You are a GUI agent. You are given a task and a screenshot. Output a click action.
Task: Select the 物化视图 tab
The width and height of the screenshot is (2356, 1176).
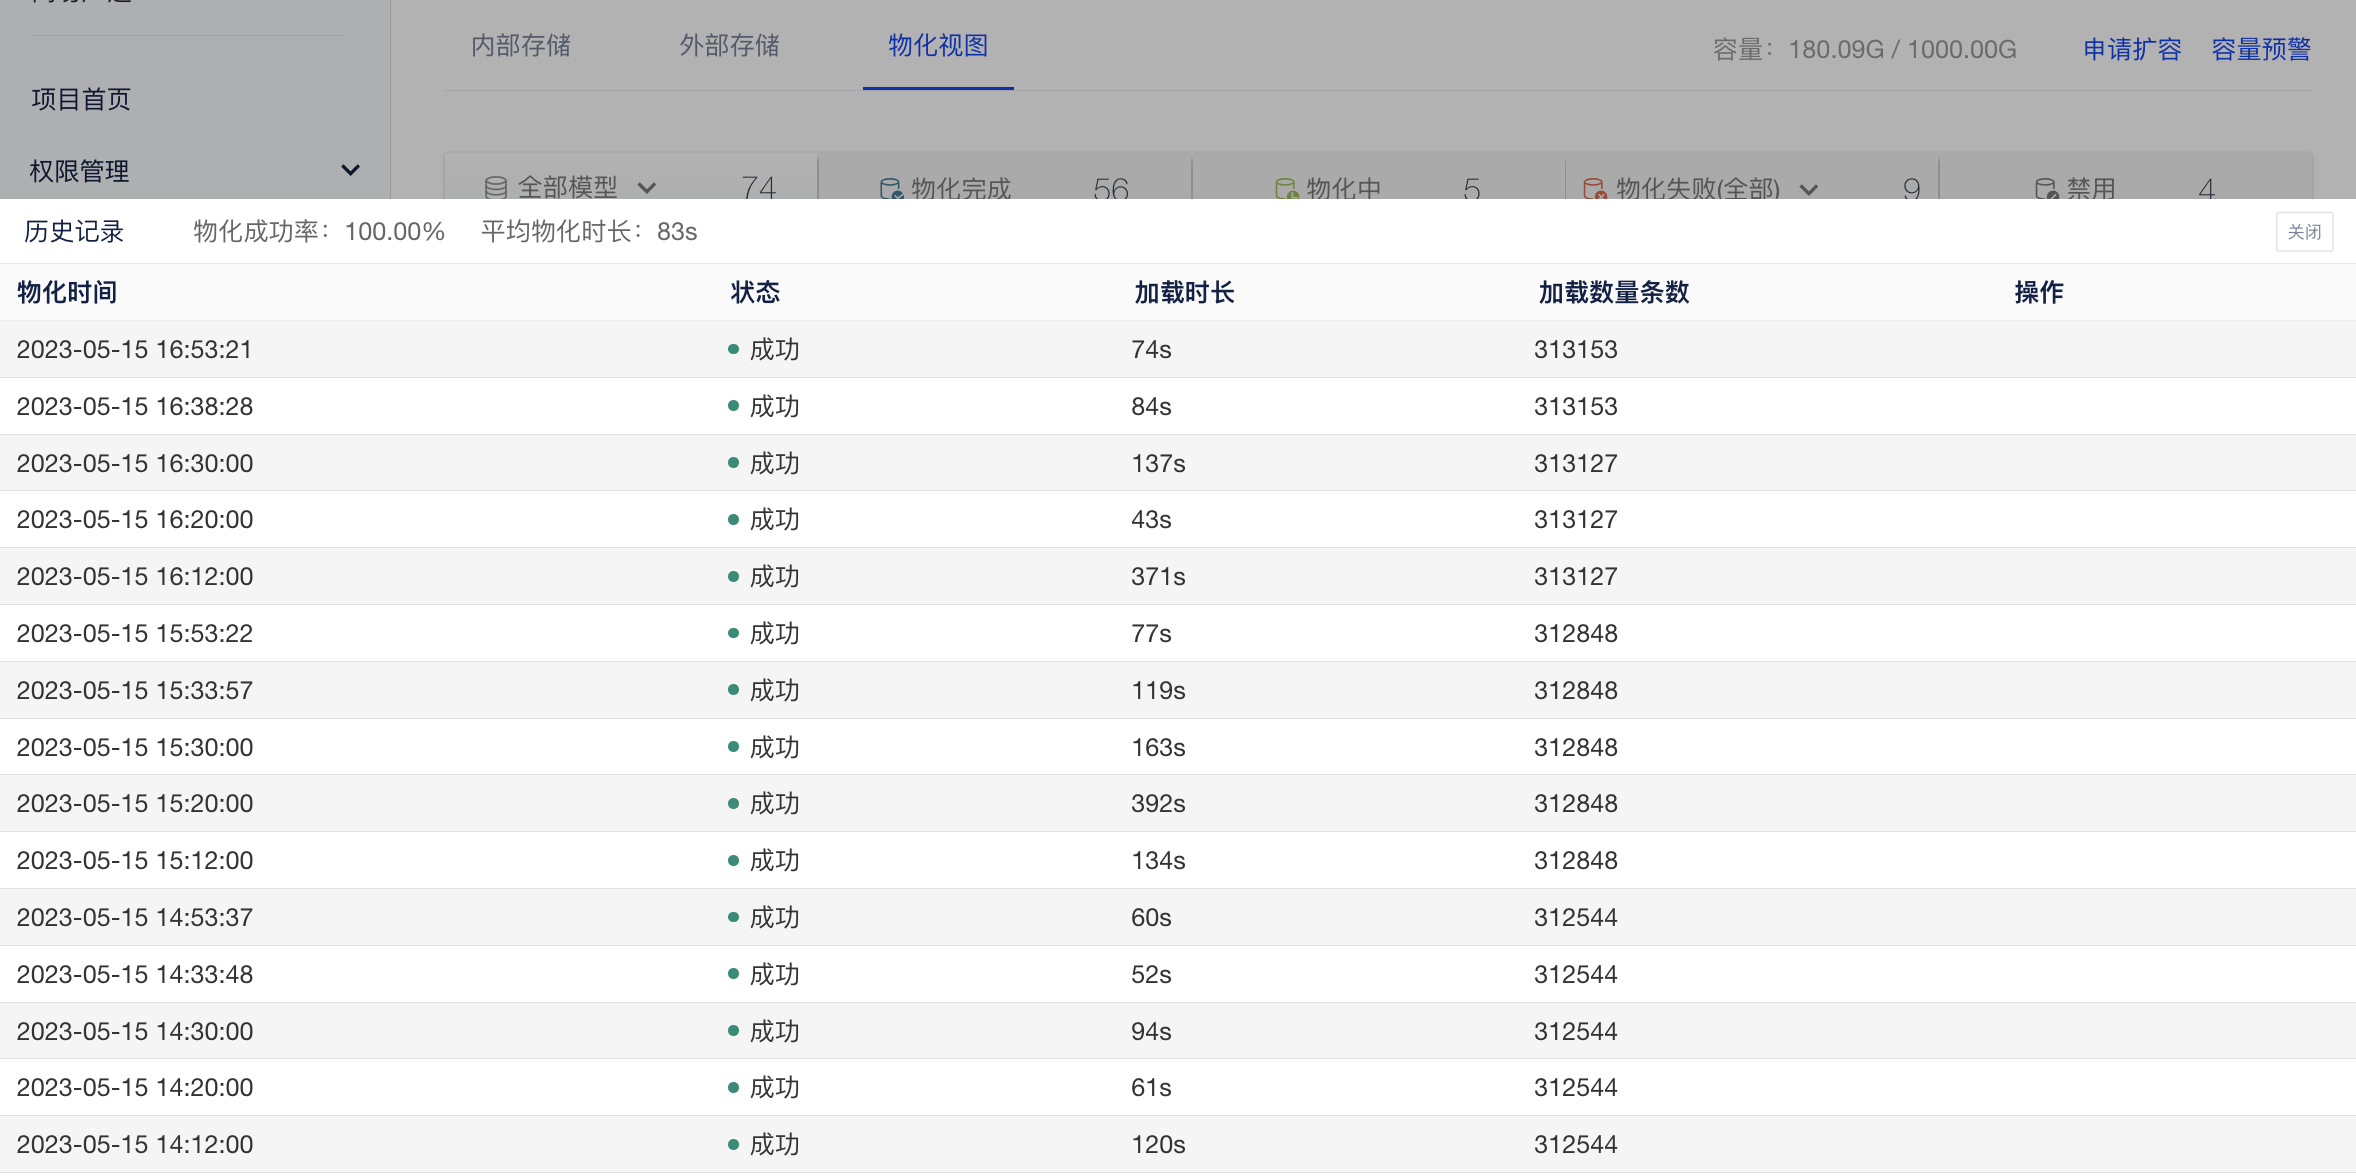pos(938,46)
